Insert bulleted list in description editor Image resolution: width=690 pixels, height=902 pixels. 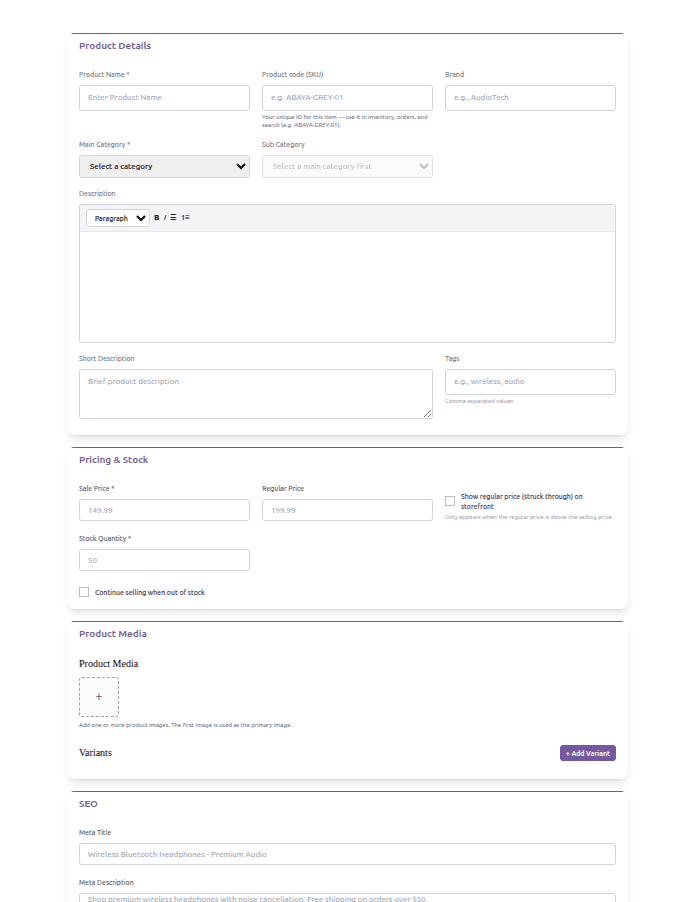pos(173,218)
